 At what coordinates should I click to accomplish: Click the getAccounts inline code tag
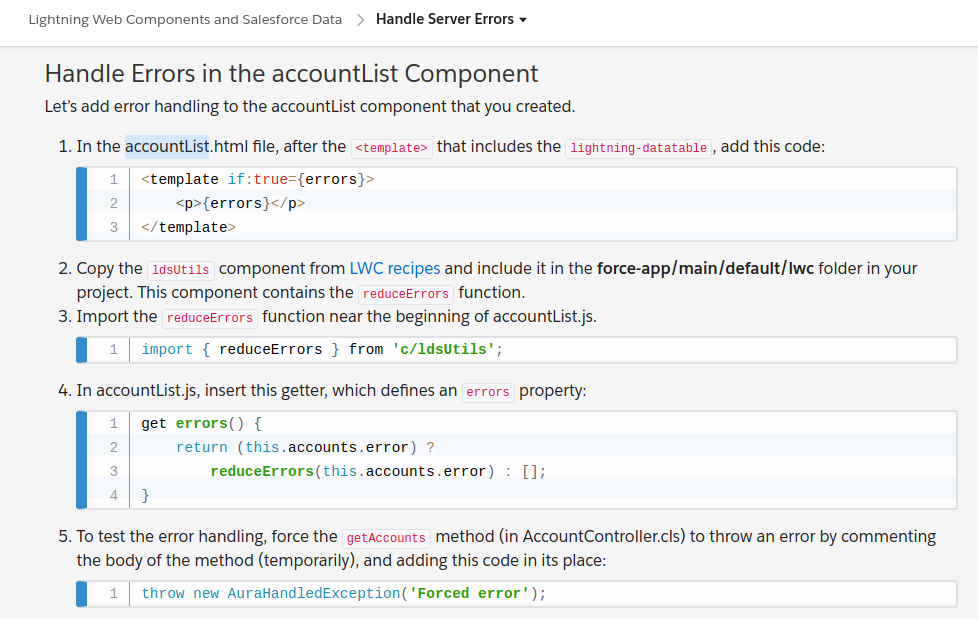pos(387,538)
